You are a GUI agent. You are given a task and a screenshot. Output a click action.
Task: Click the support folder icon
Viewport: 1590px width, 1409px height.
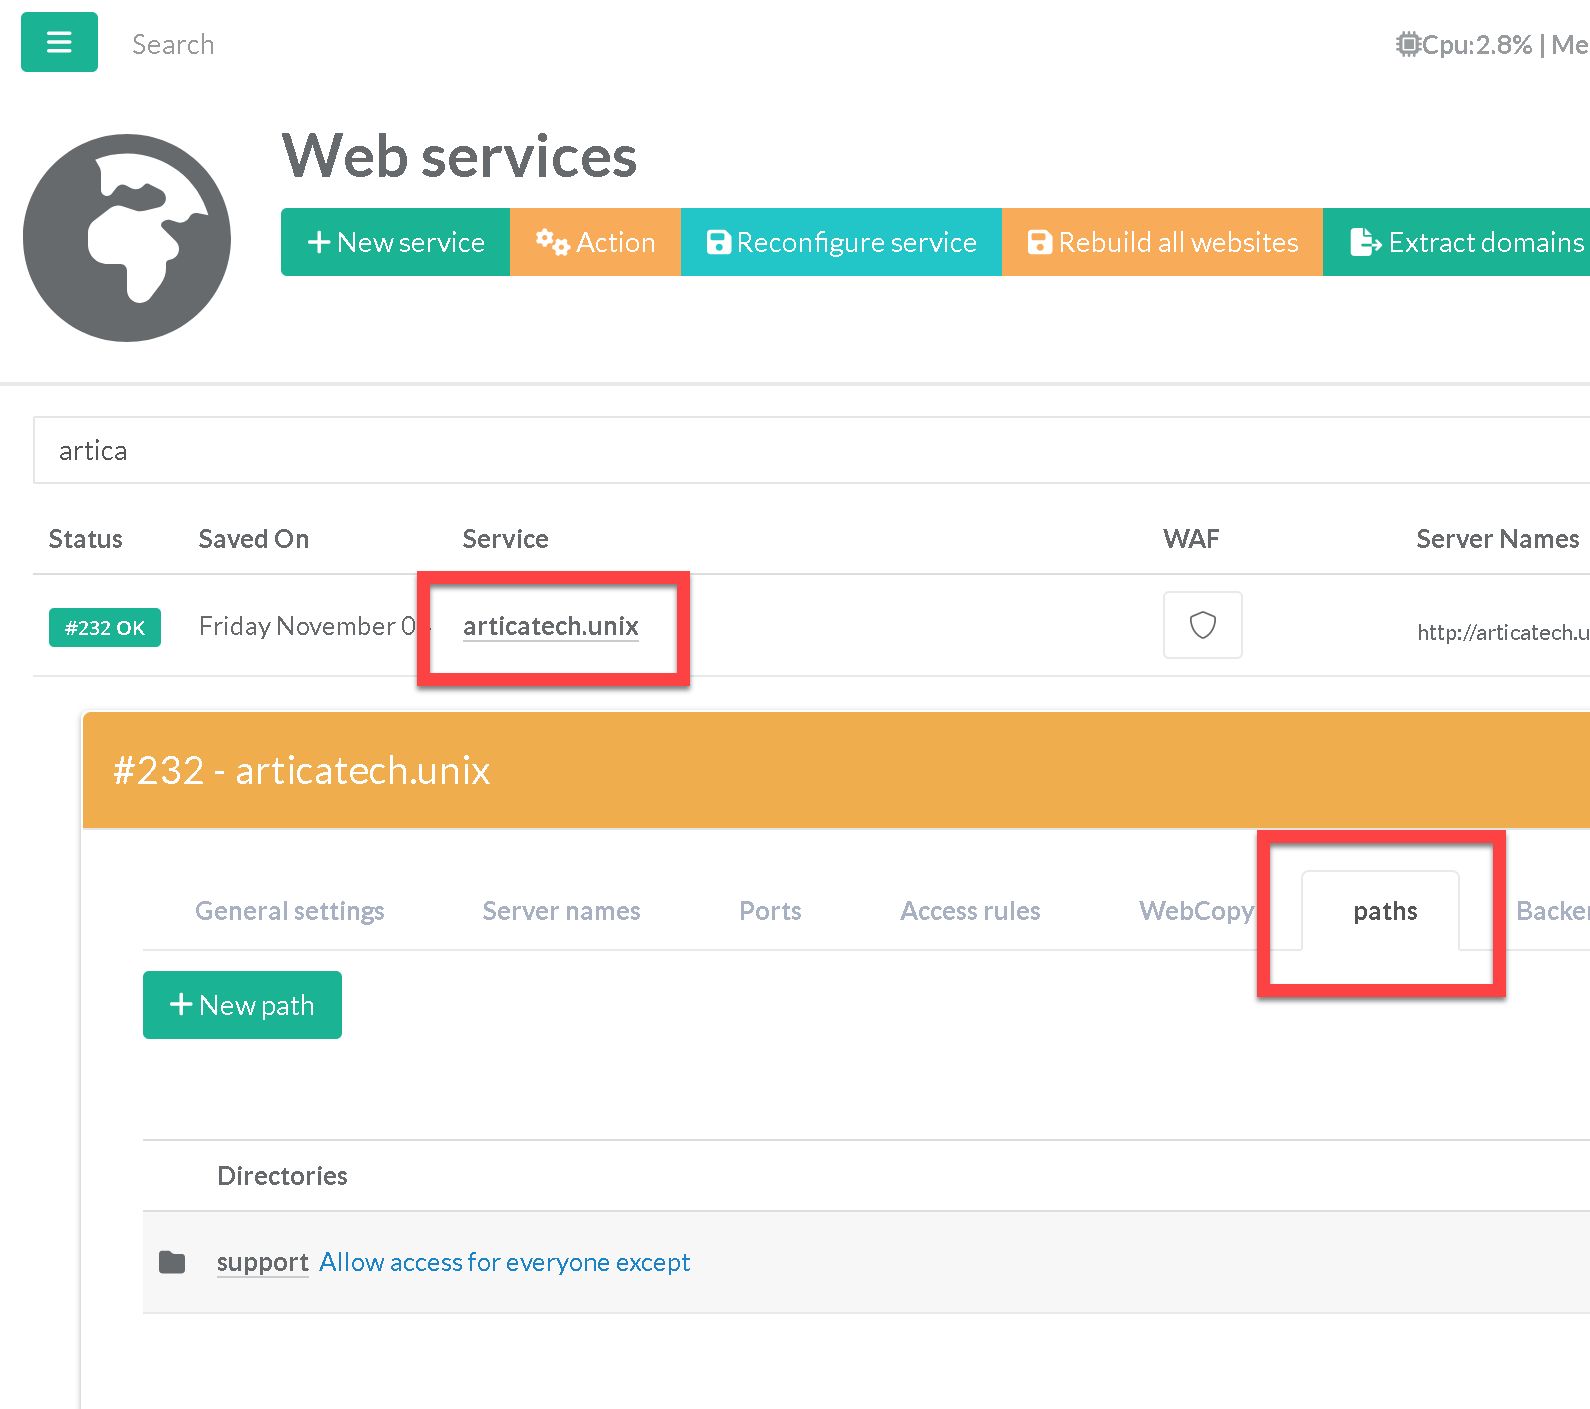pyautogui.click(x=172, y=1262)
